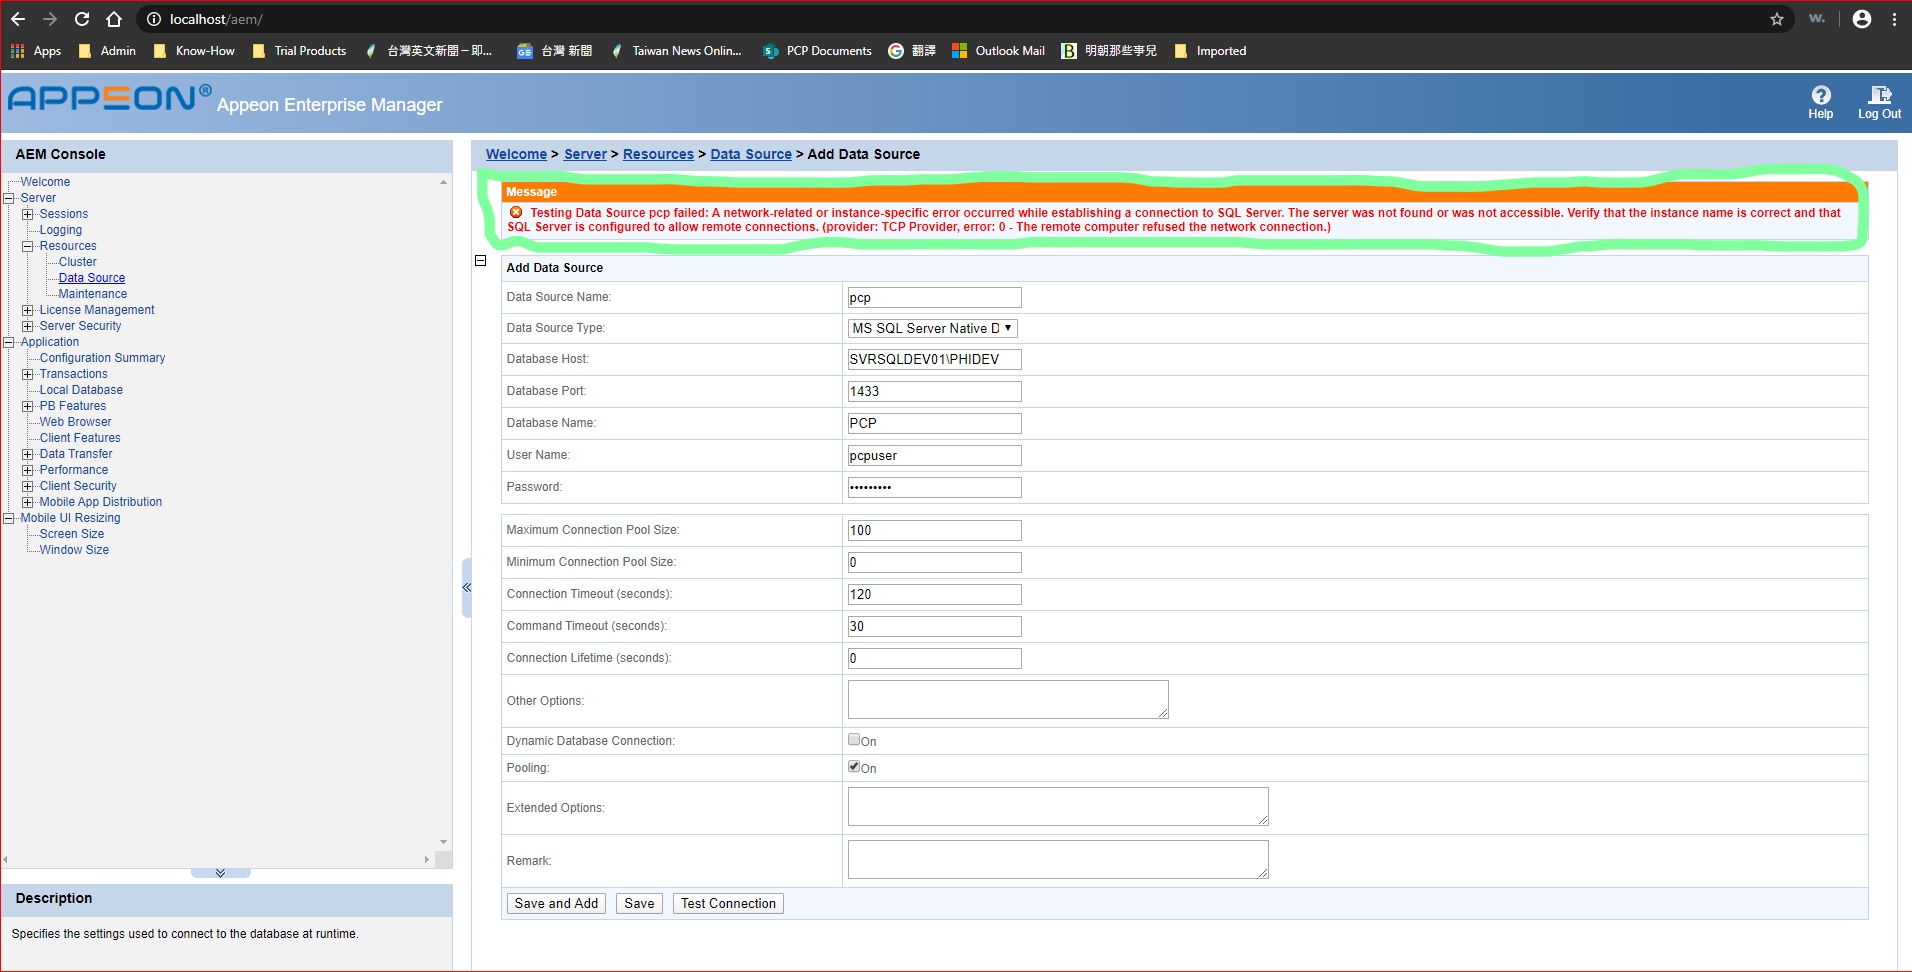
Task: Click the Help icon in header
Action: (x=1820, y=96)
